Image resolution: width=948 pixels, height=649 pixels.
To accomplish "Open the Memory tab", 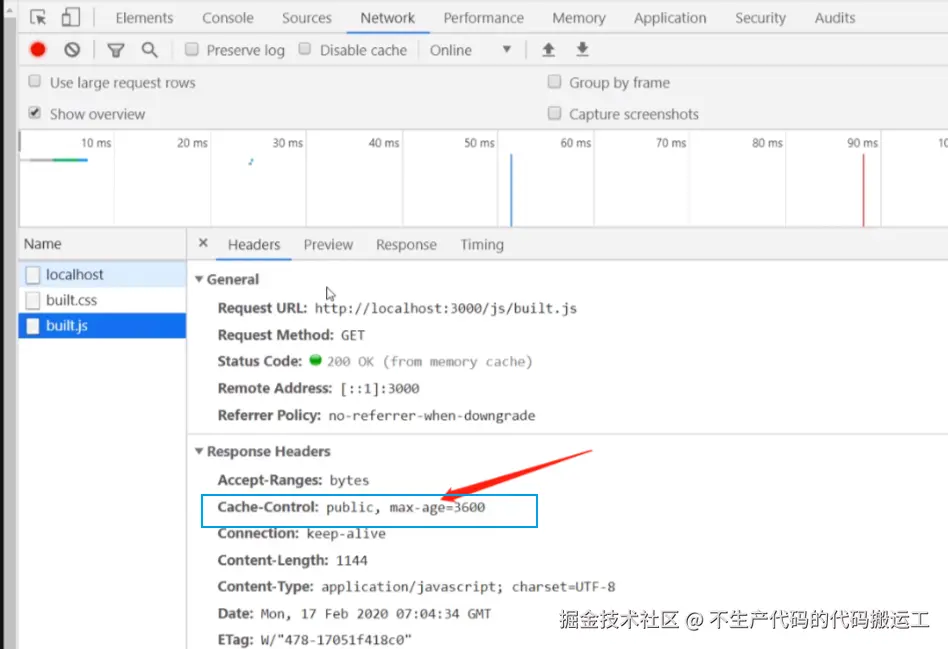I will click(579, 18).
